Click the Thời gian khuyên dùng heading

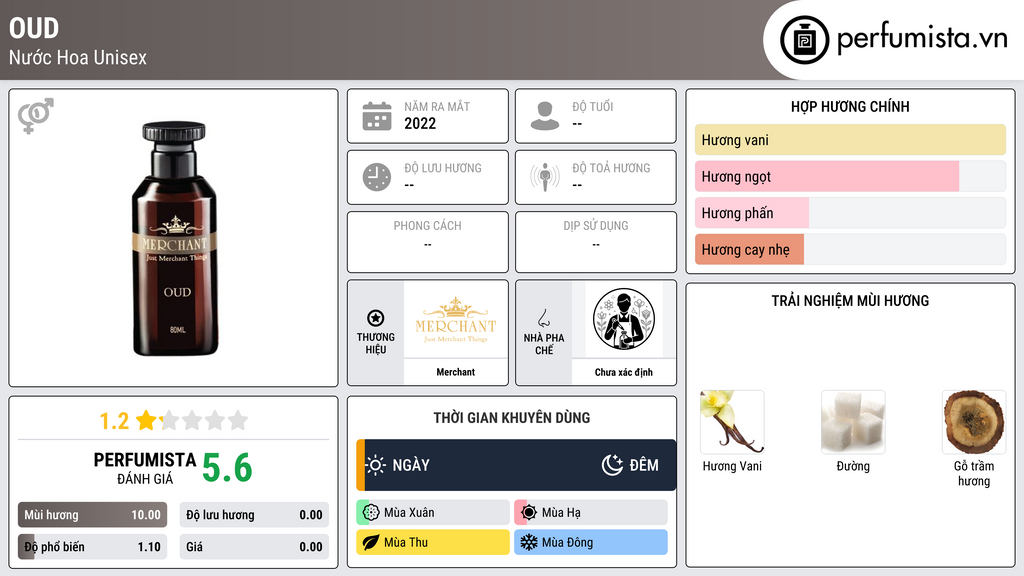[x=512, y=418]
